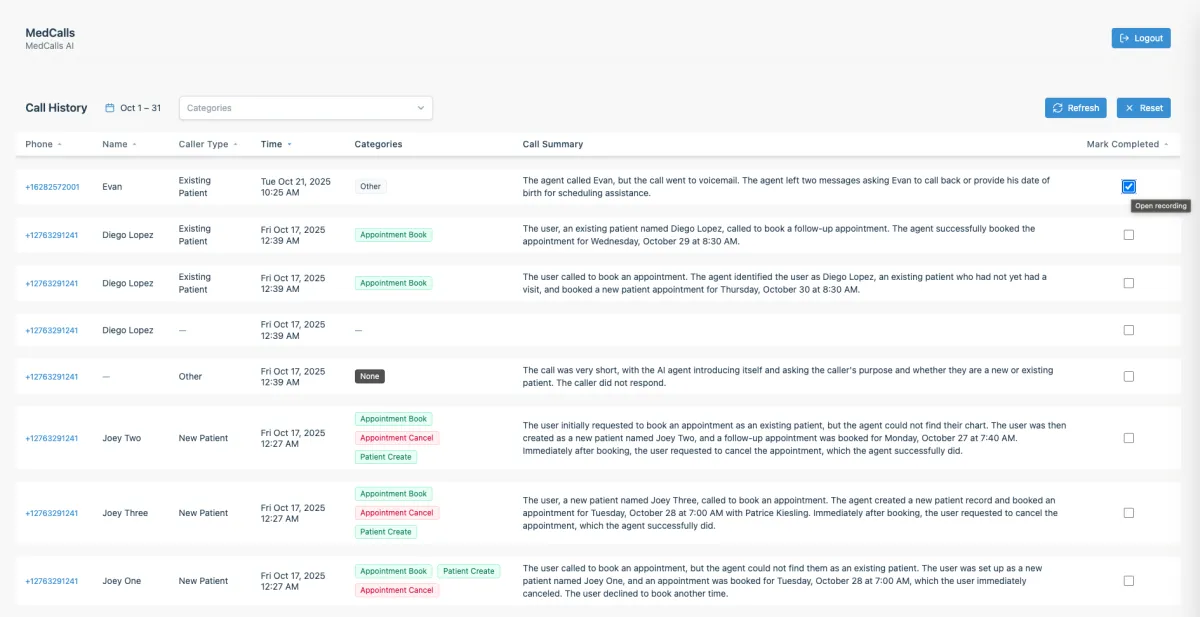Image resolution: width=1200 pixels, height=617 pixels.
Task: Click the None category badge
Action: [x=369, y=376]
